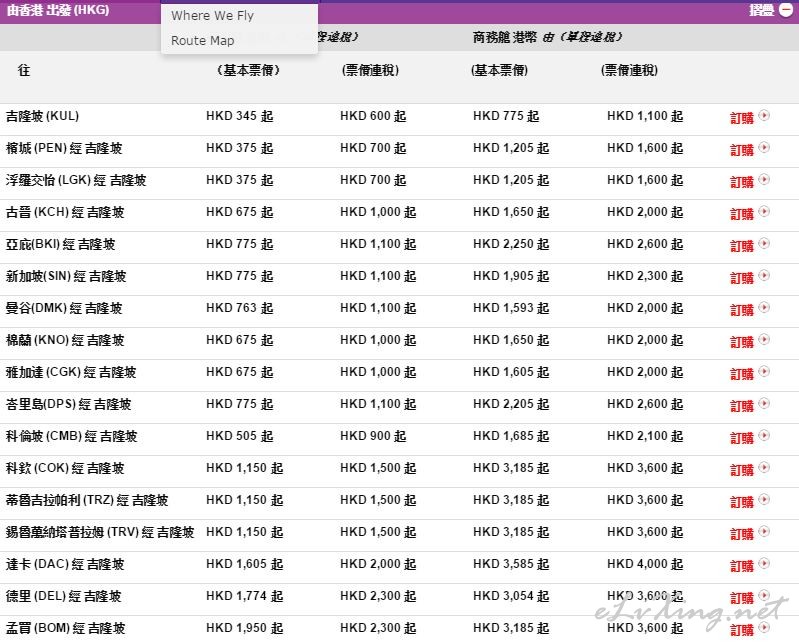Open Where We Fly menu item
The image size is (799, 644).
(x=212, y=16)
